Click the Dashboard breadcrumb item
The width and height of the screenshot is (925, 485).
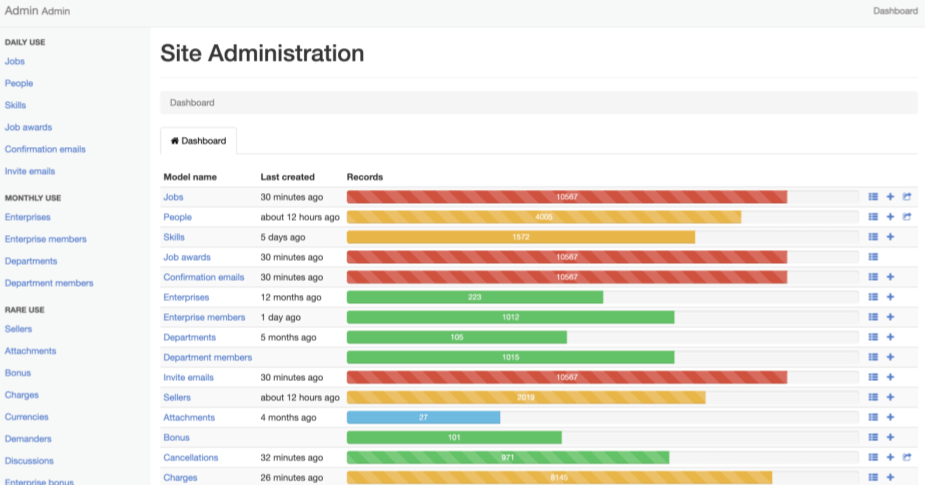pos(192,102)
